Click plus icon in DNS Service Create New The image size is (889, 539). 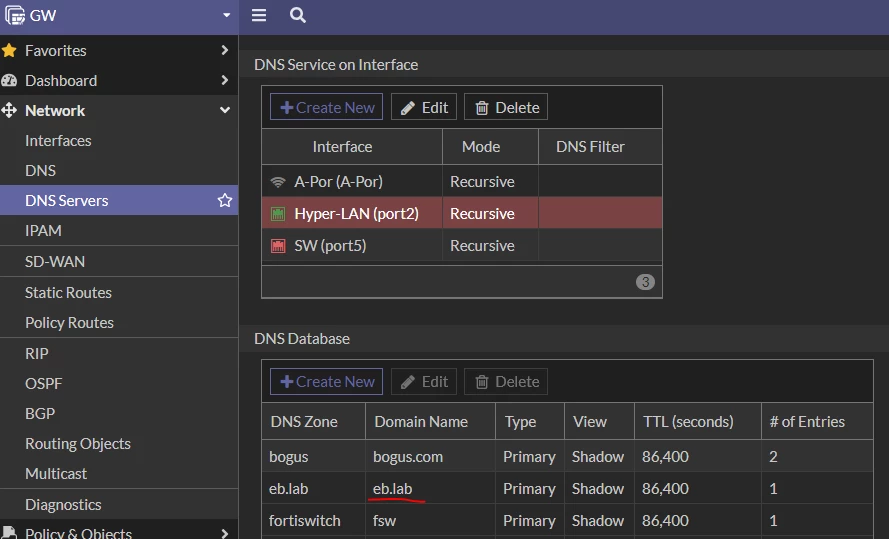pyautogui.click(x=286, y=107)
